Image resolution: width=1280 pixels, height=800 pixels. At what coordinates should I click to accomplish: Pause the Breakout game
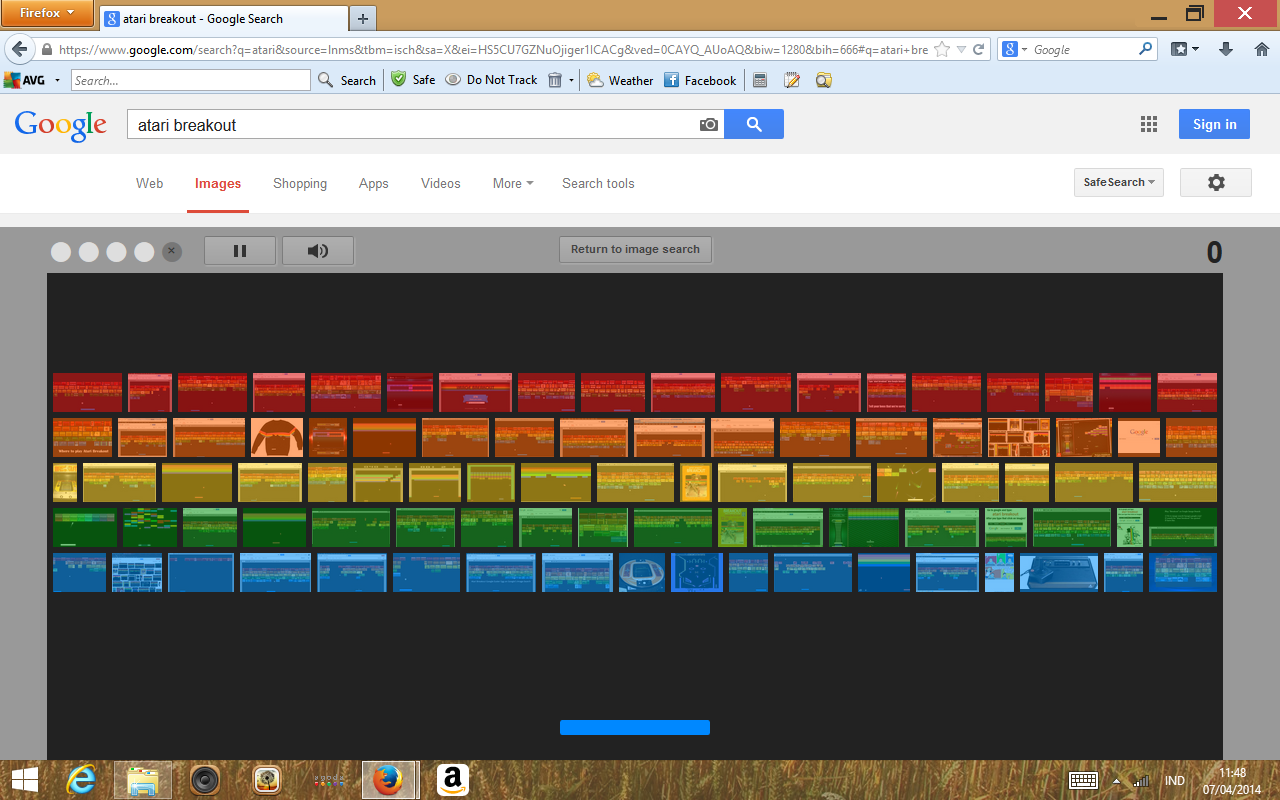tap(240, 251)
